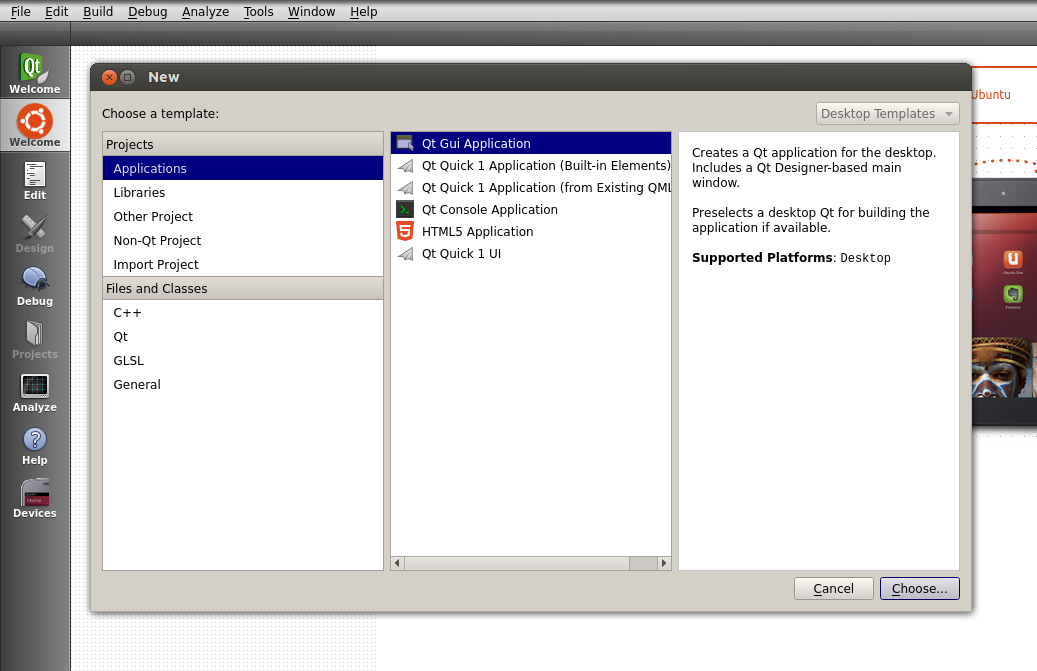Viewport: 1037px width, 671px height.
Task: Cancel the New dialog
Action: pos(833,589)
